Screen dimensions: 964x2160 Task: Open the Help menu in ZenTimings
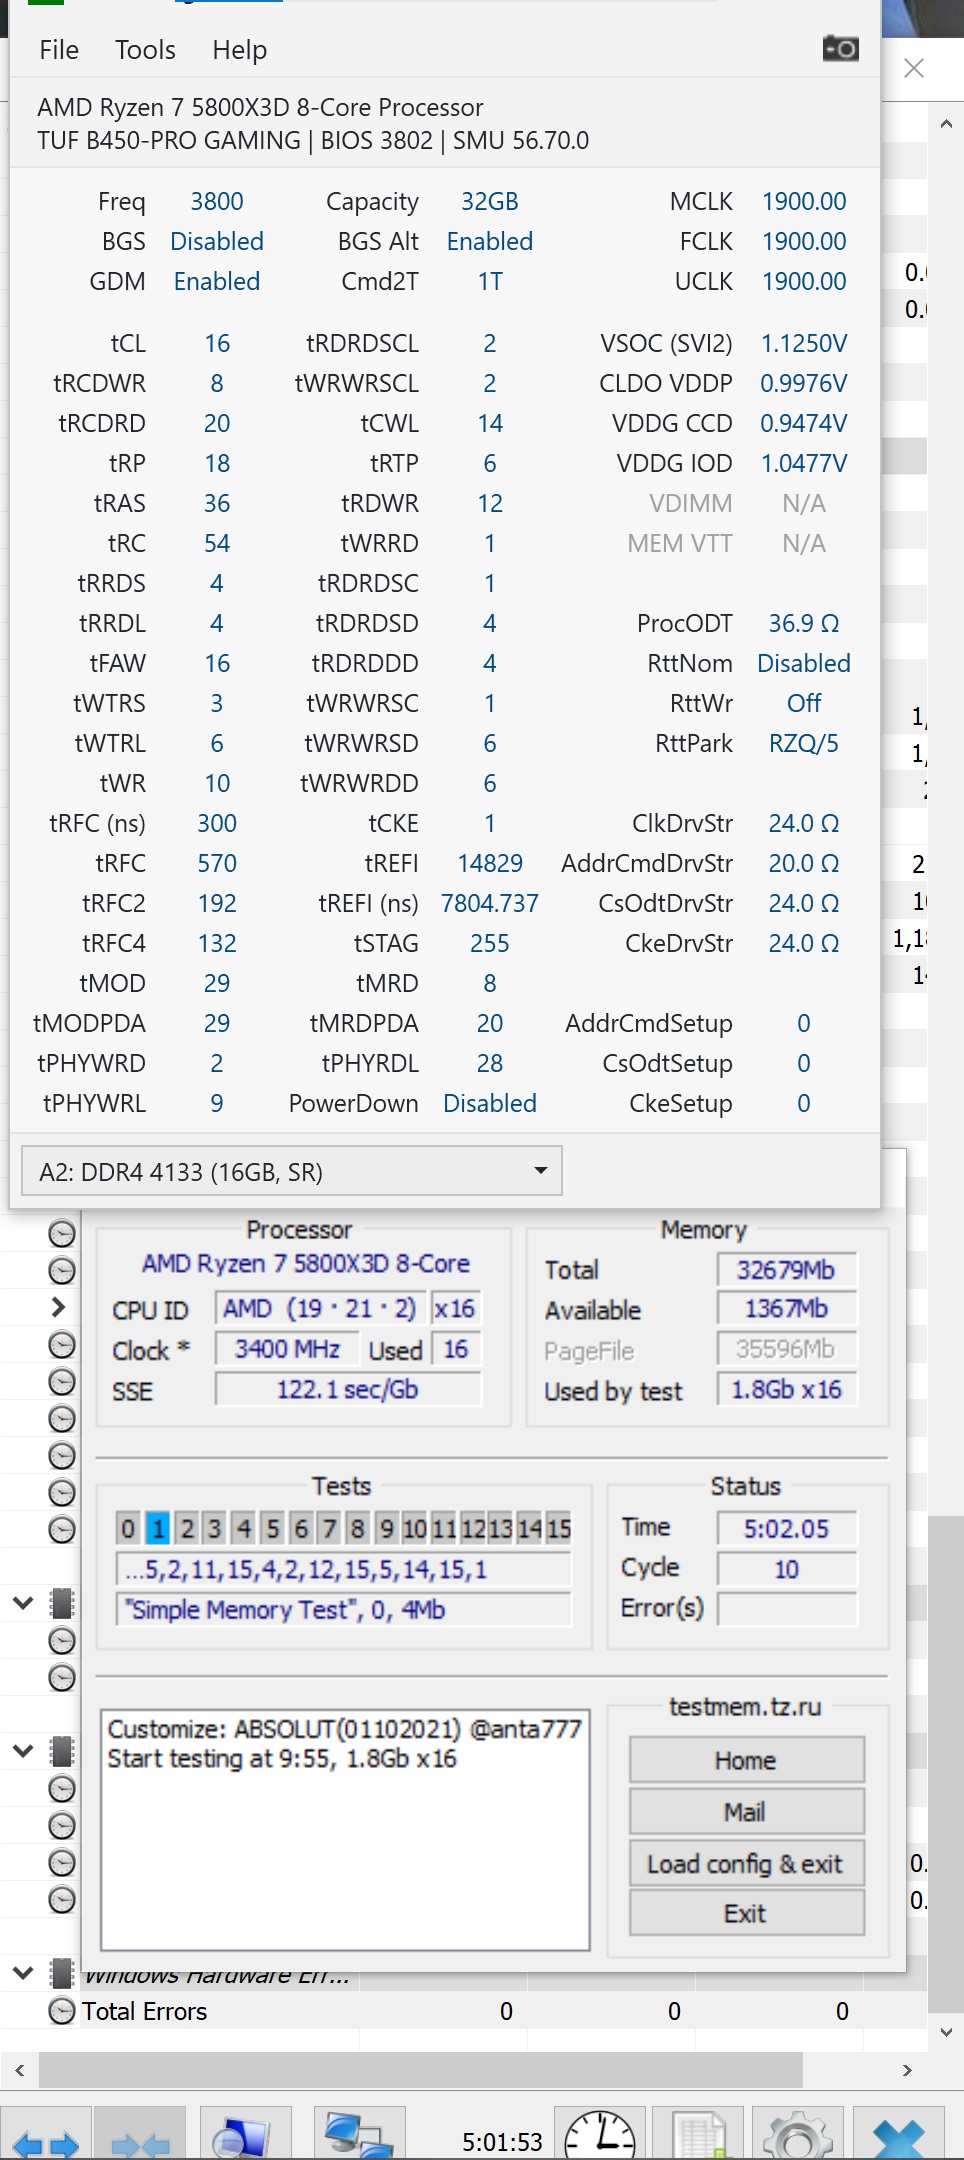239,50
